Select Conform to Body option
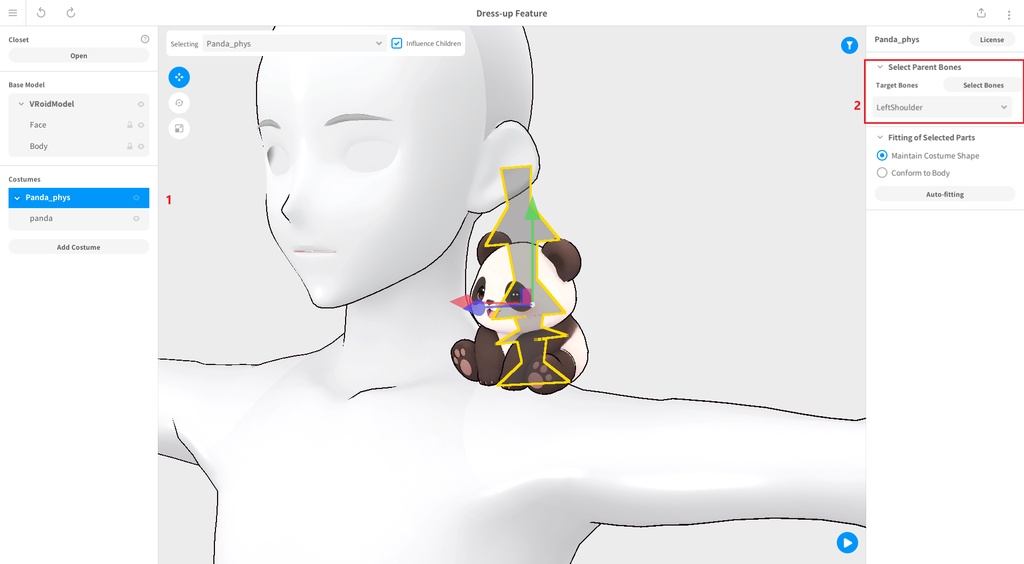This screenshot has width=1024, height=564. point(882,173)
